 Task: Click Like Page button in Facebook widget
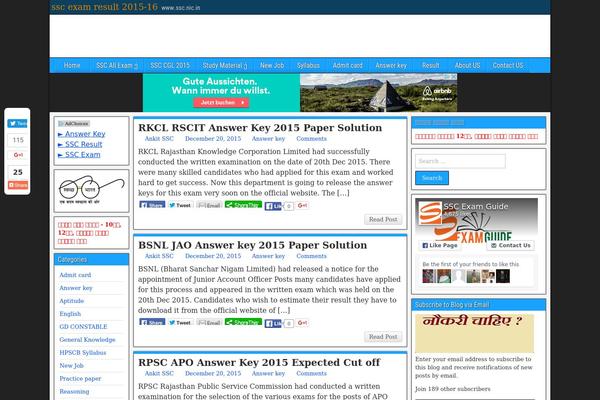(440, 245)
